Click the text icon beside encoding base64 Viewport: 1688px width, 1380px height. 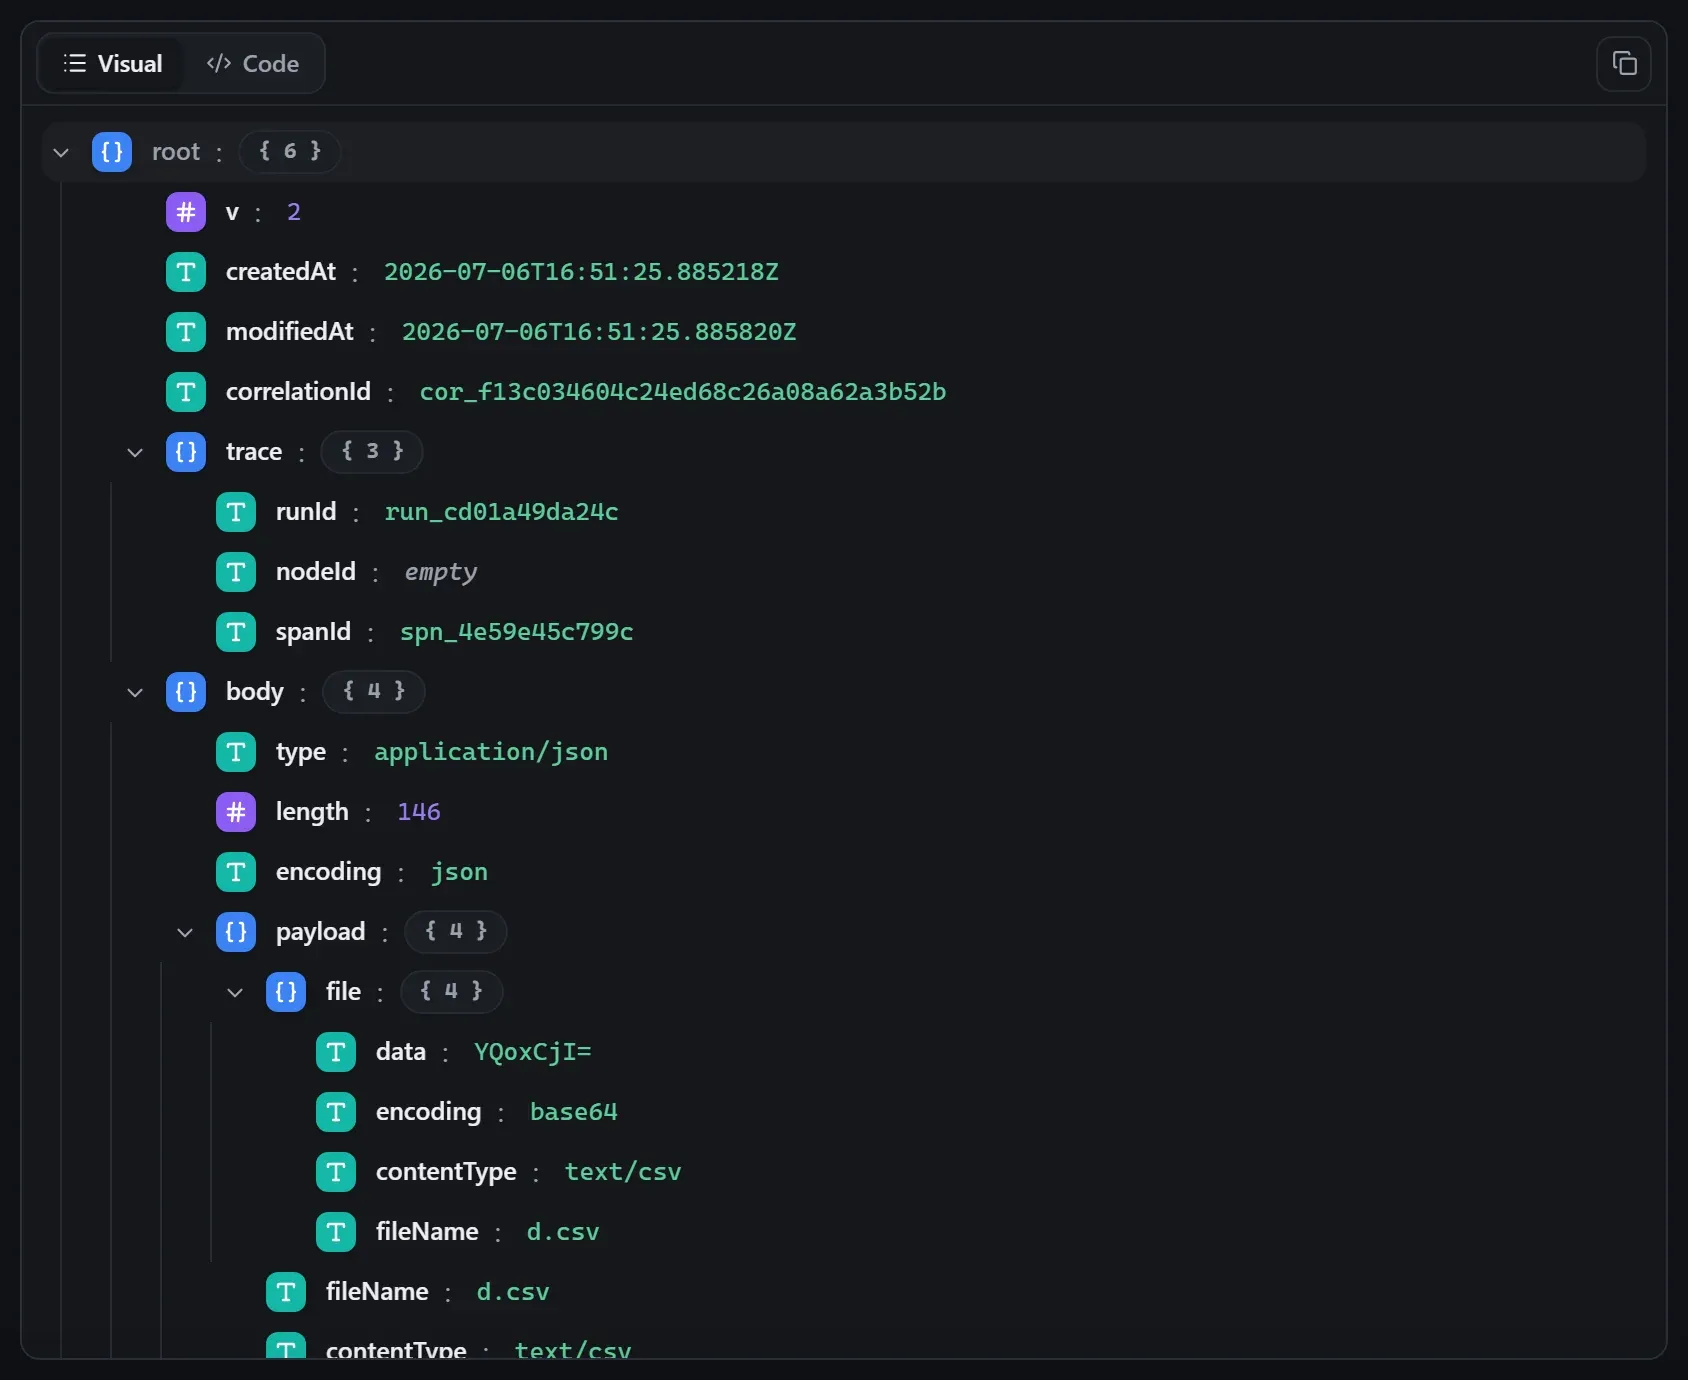pyautogui.click(x=336, y=1112)
